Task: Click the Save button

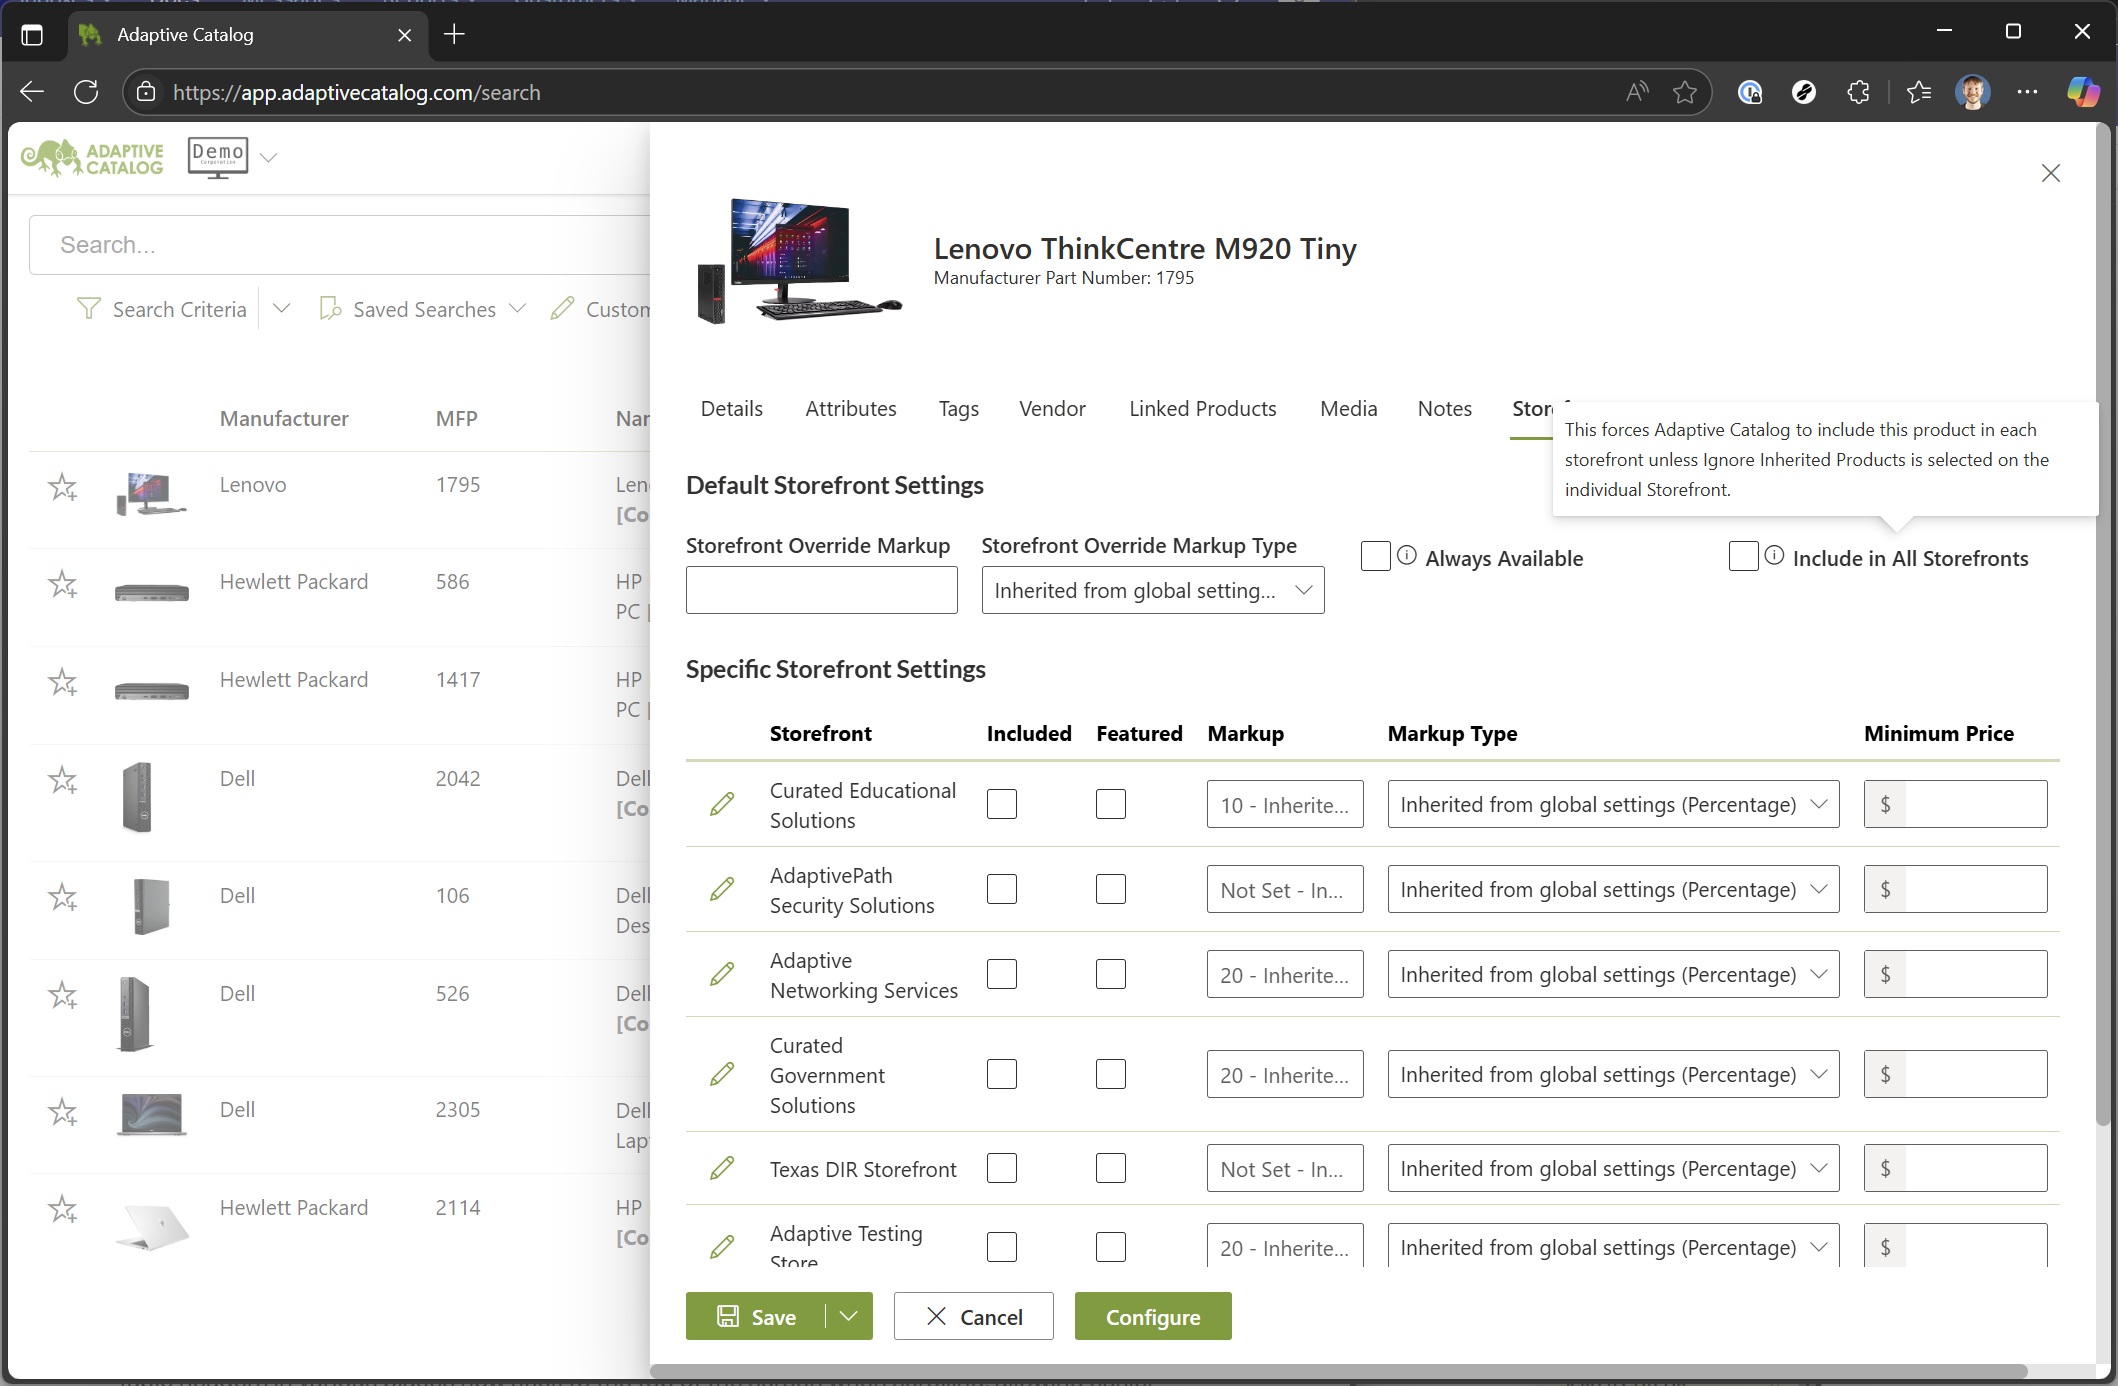Action: 756,1316
